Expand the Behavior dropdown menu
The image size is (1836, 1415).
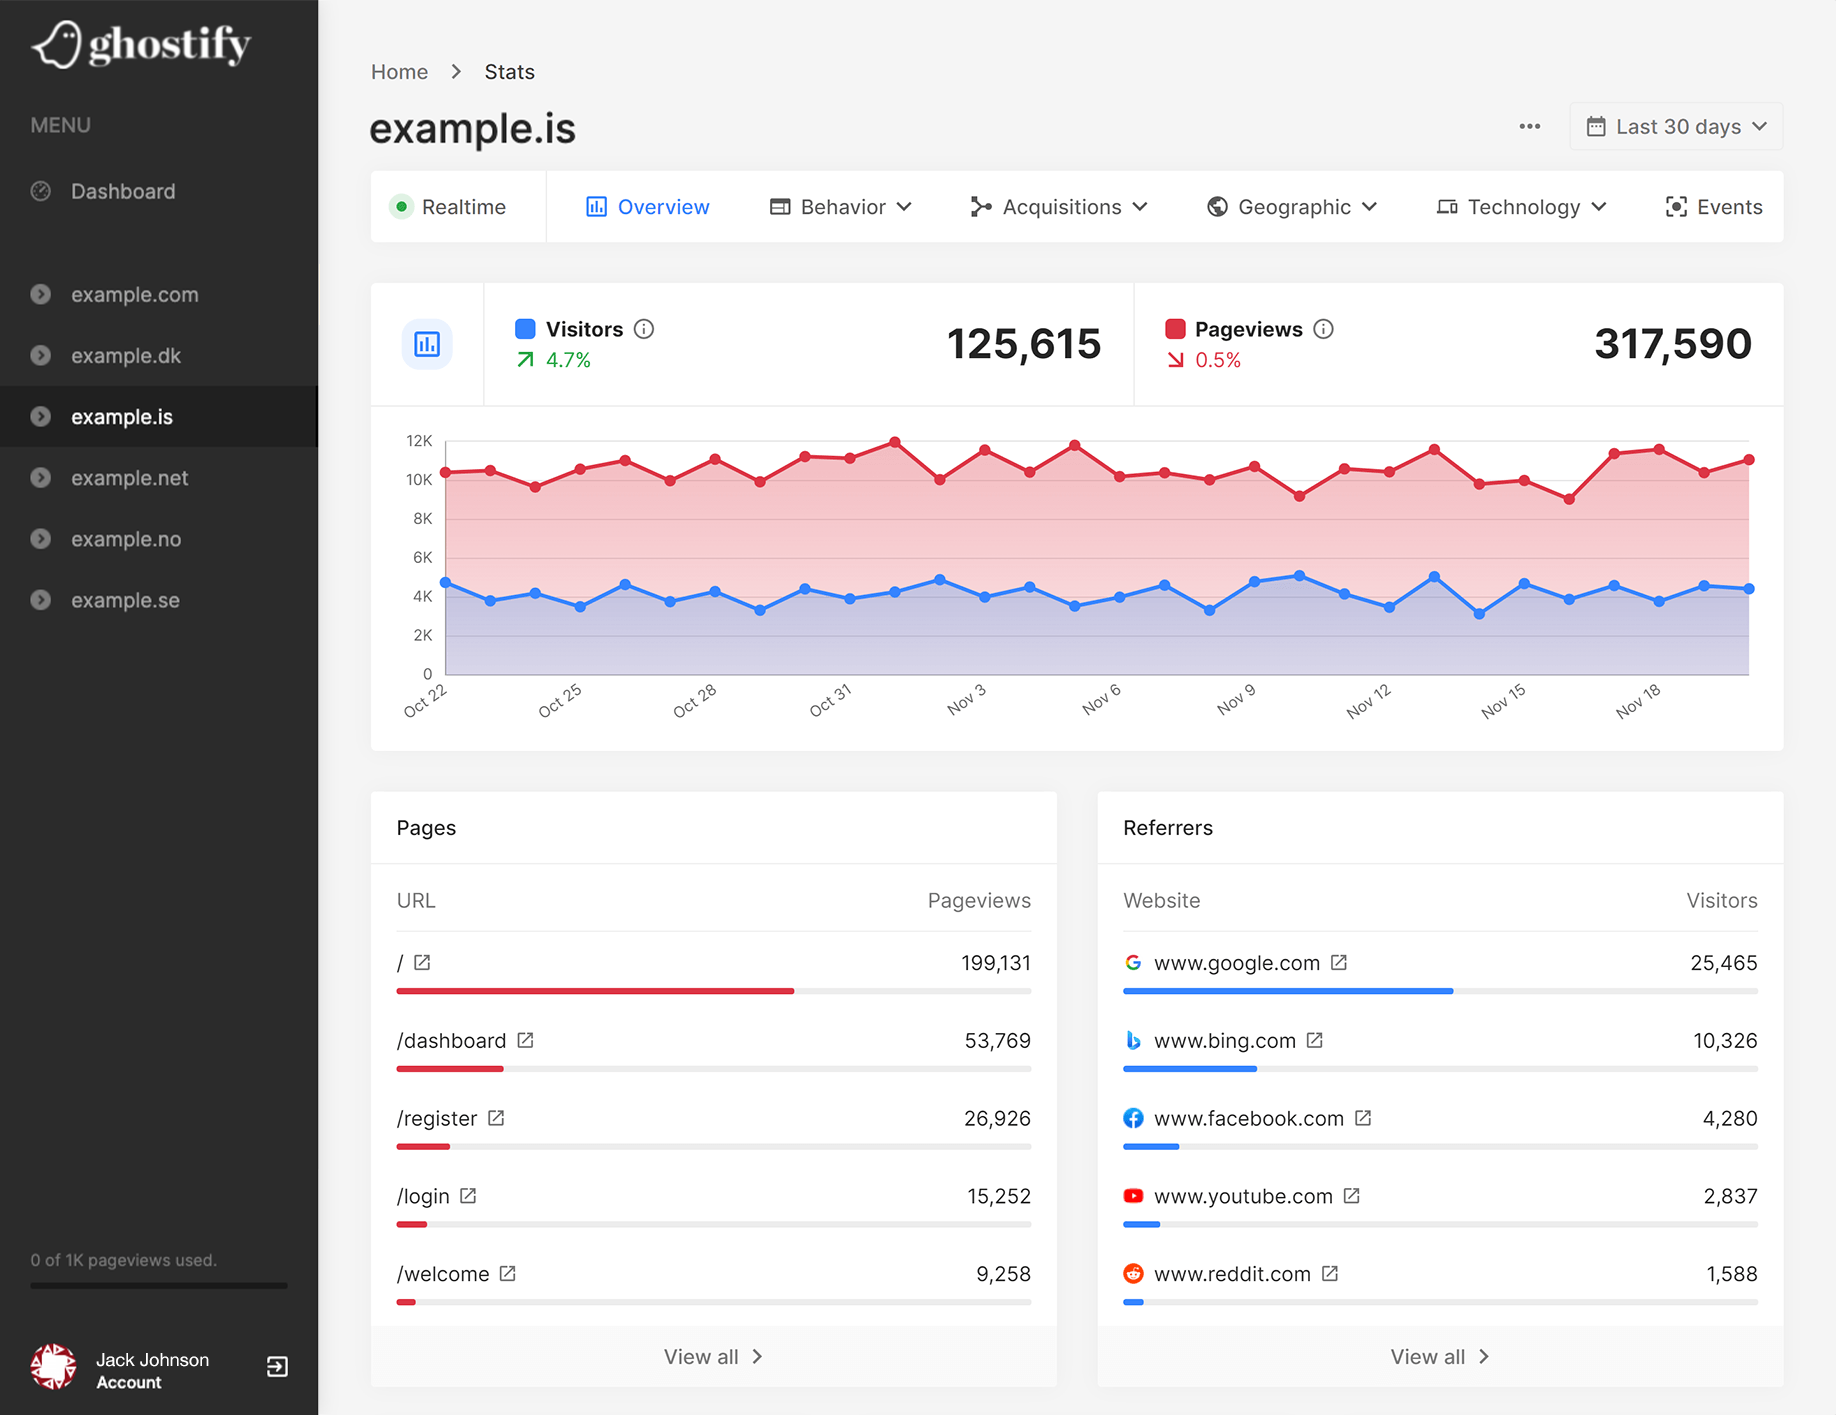click(x=841, y=207)
